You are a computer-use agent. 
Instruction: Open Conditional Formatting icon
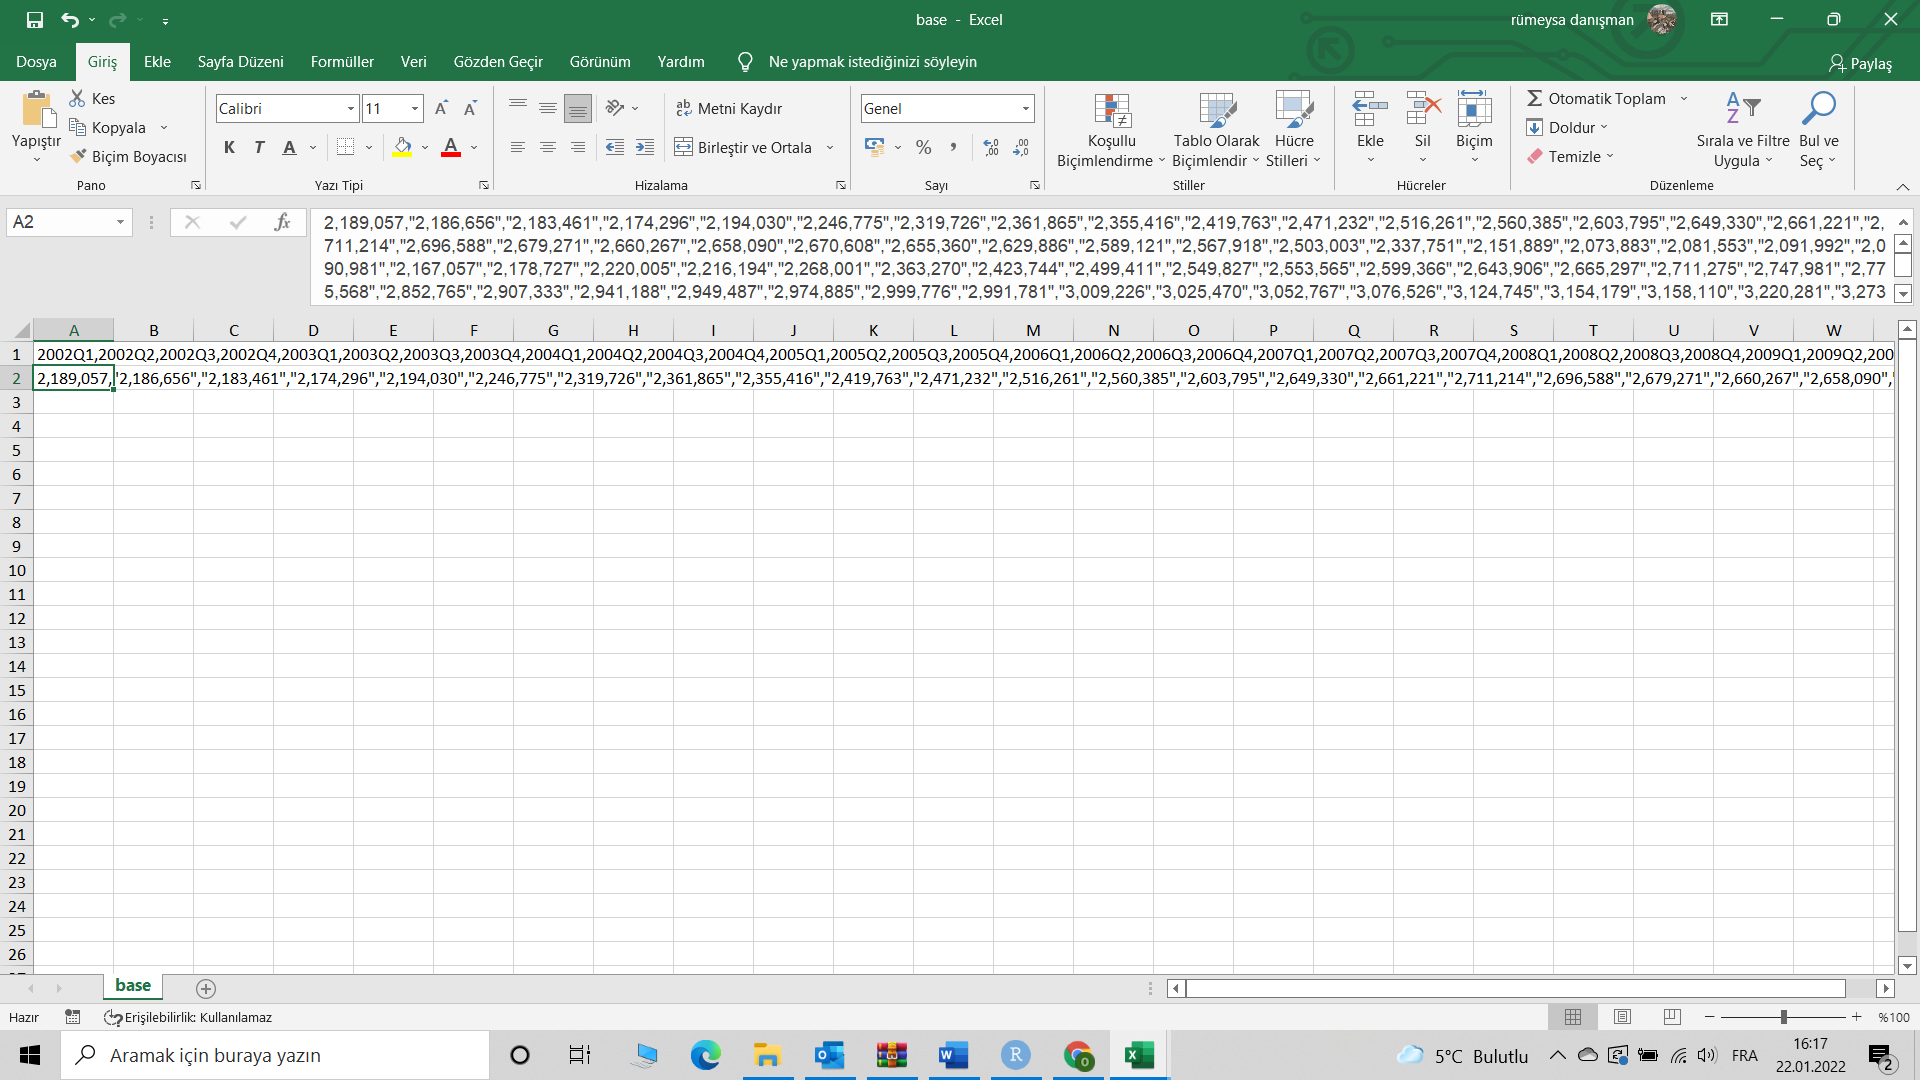pos(1111,111)
